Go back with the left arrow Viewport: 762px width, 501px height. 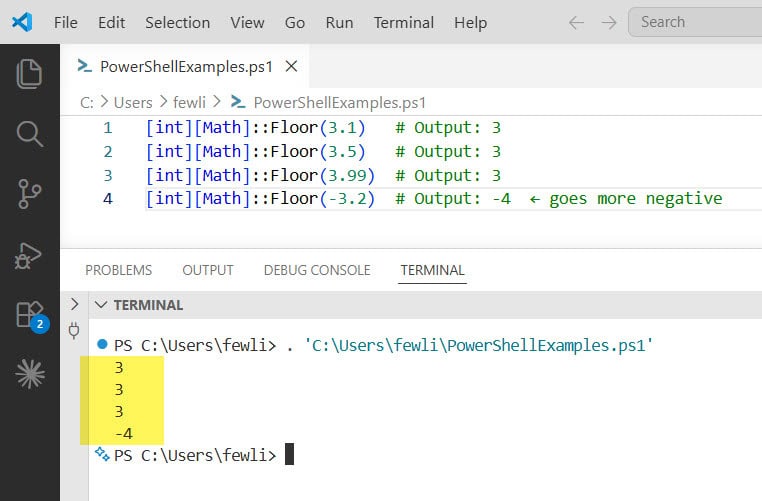tap(576, 22)
